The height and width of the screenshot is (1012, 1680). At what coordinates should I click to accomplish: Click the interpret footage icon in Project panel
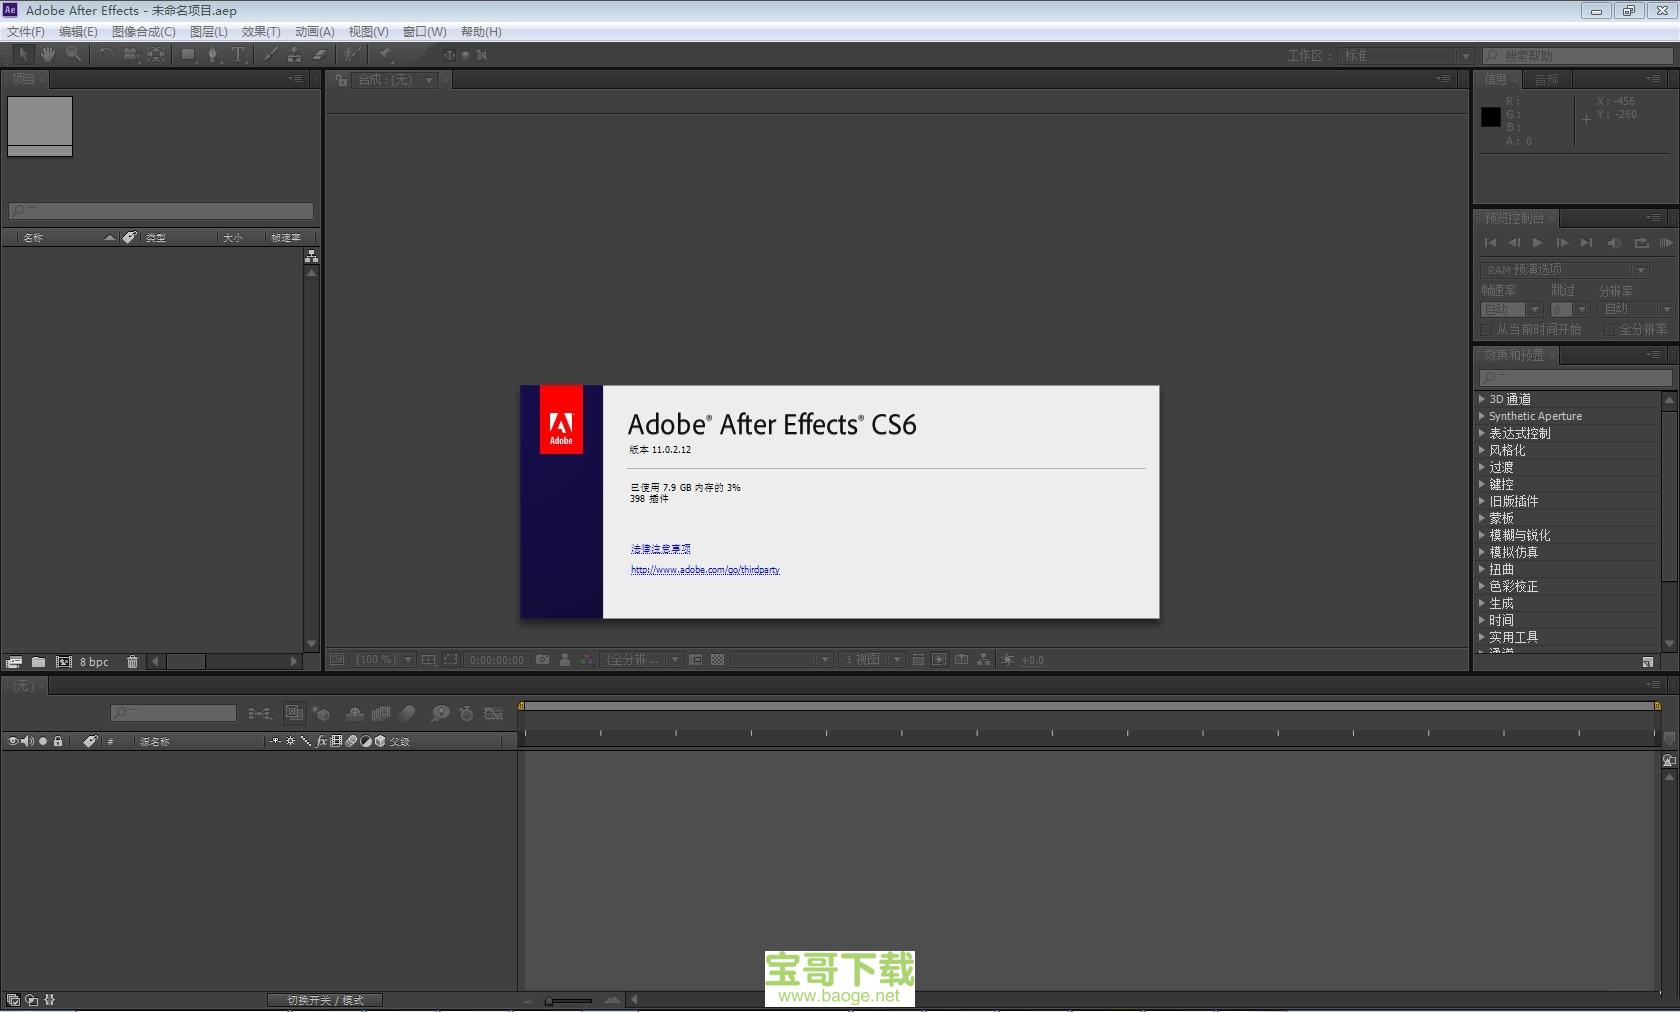click(x=13, y=662)
